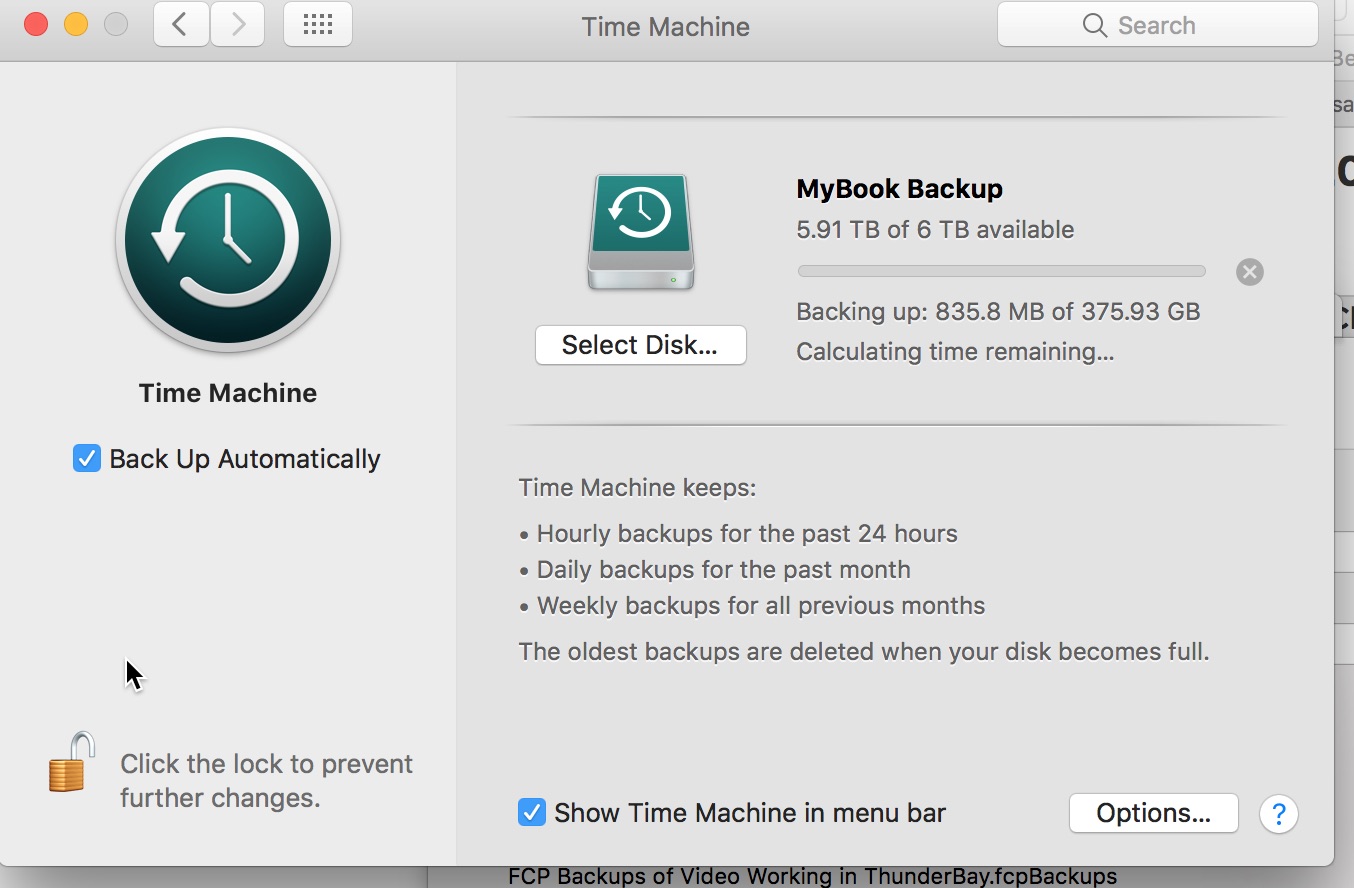Open Time Machine help with question mark
Image resolution: width=1354 pixels, height=888 pixels.
tap(1279, 813)
